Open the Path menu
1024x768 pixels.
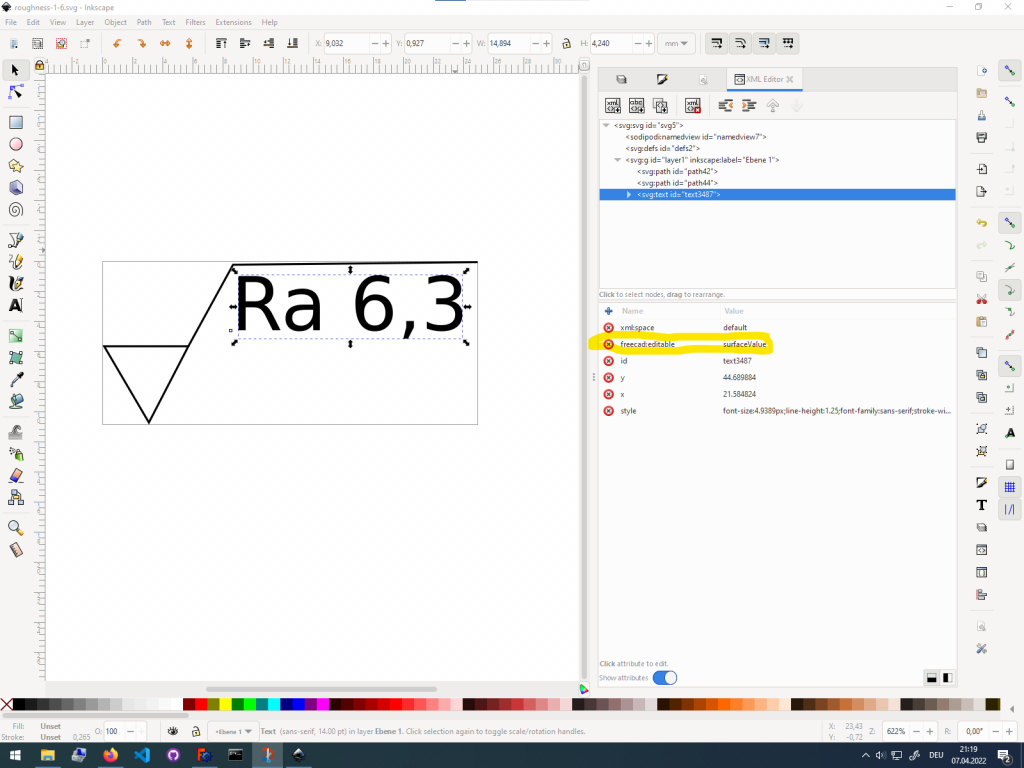(x=144, y=22)
